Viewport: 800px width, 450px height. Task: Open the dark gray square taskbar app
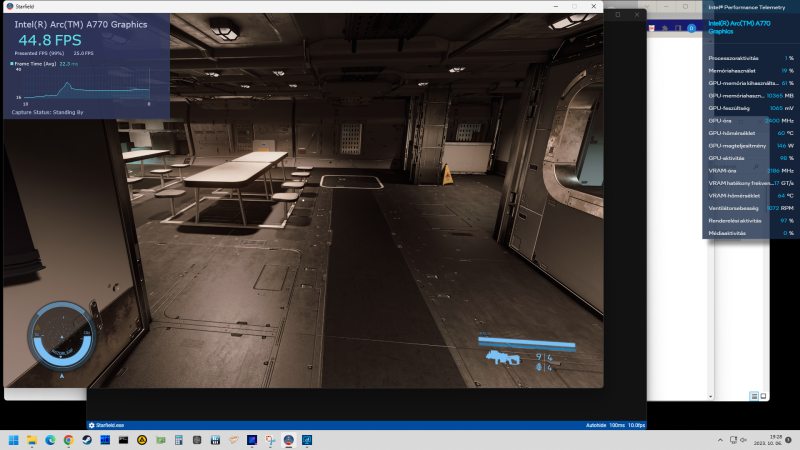tap(197, 440)
